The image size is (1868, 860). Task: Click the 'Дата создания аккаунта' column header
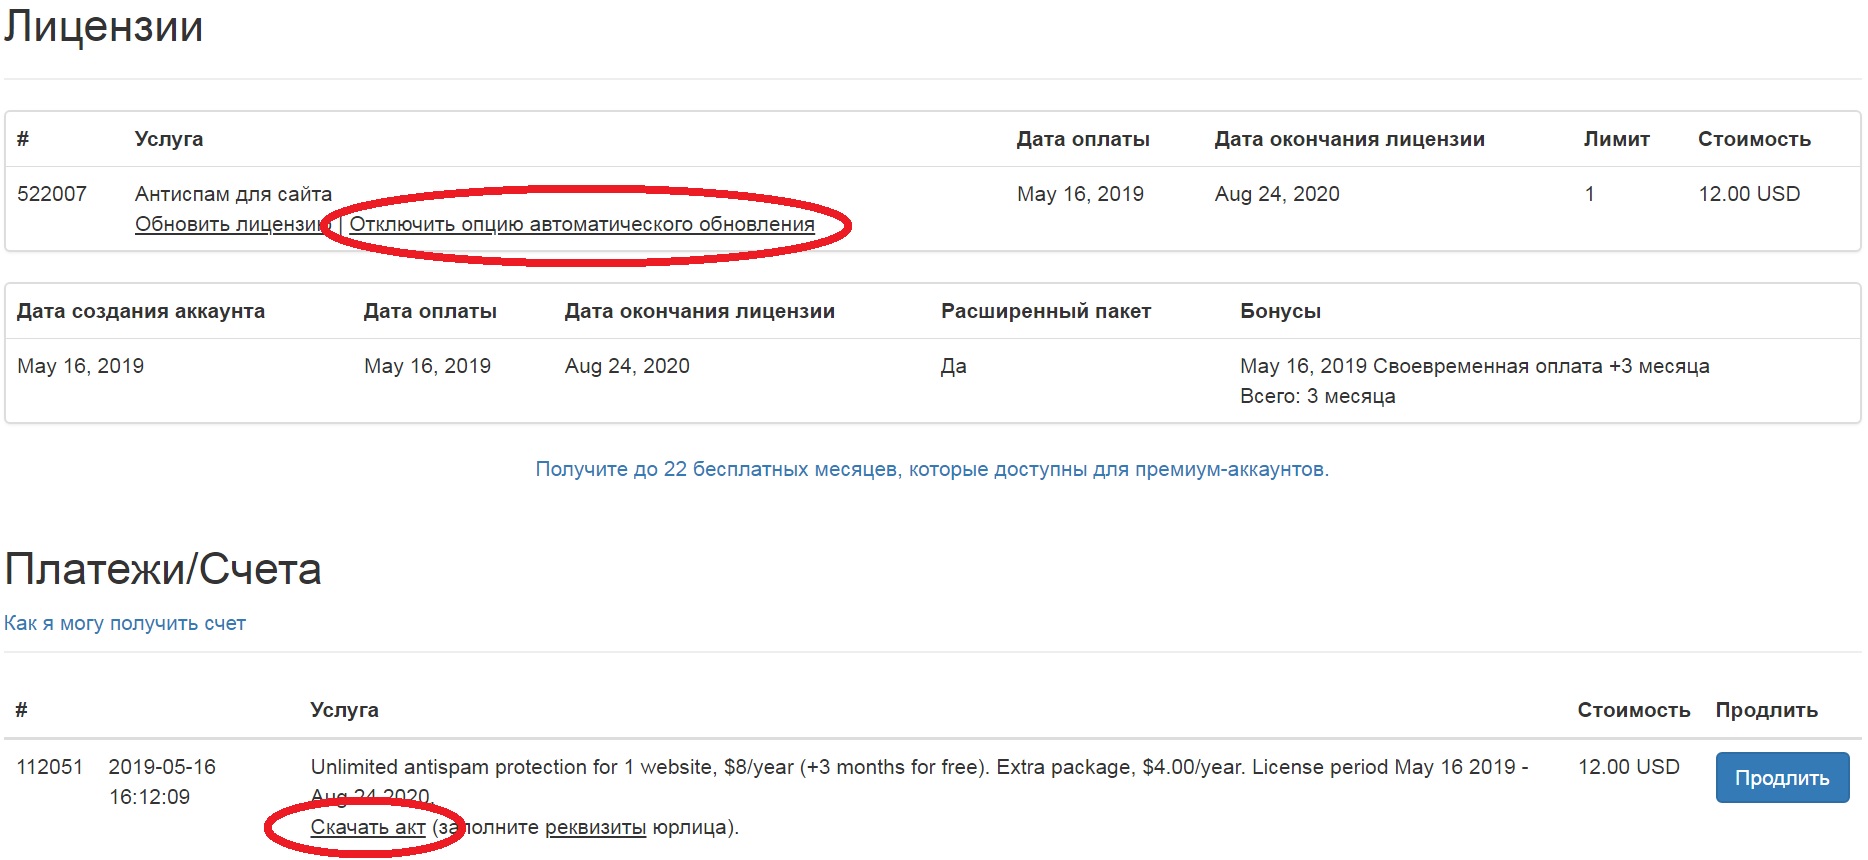[x=141, y=311]
